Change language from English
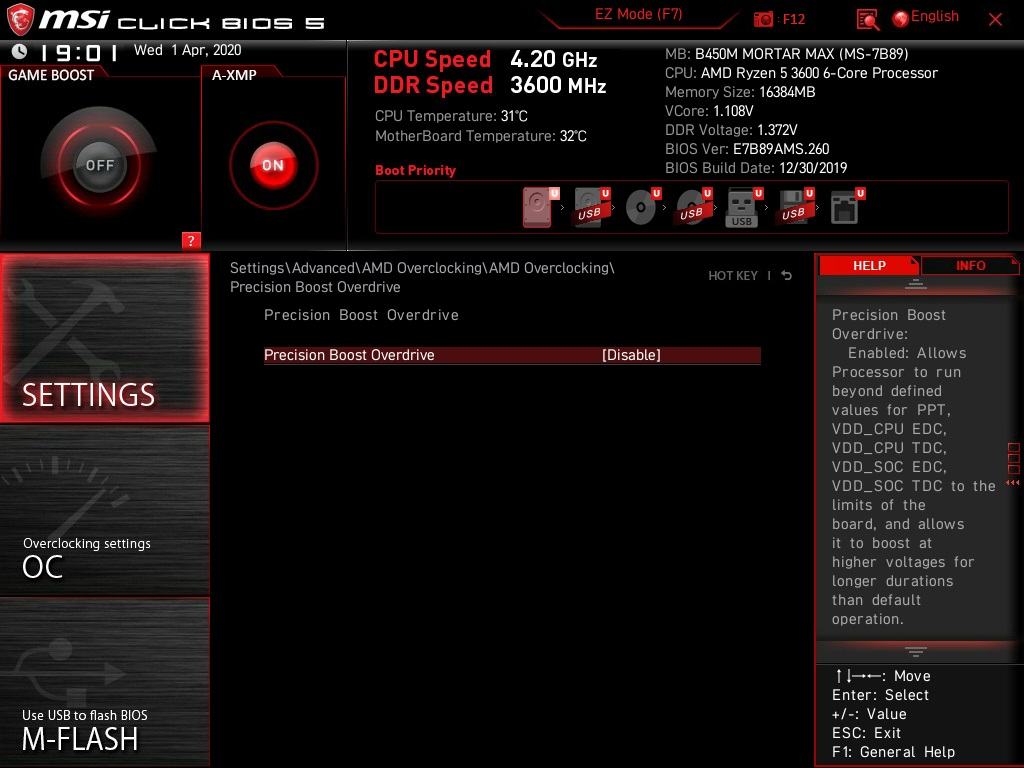 (926, 17)
